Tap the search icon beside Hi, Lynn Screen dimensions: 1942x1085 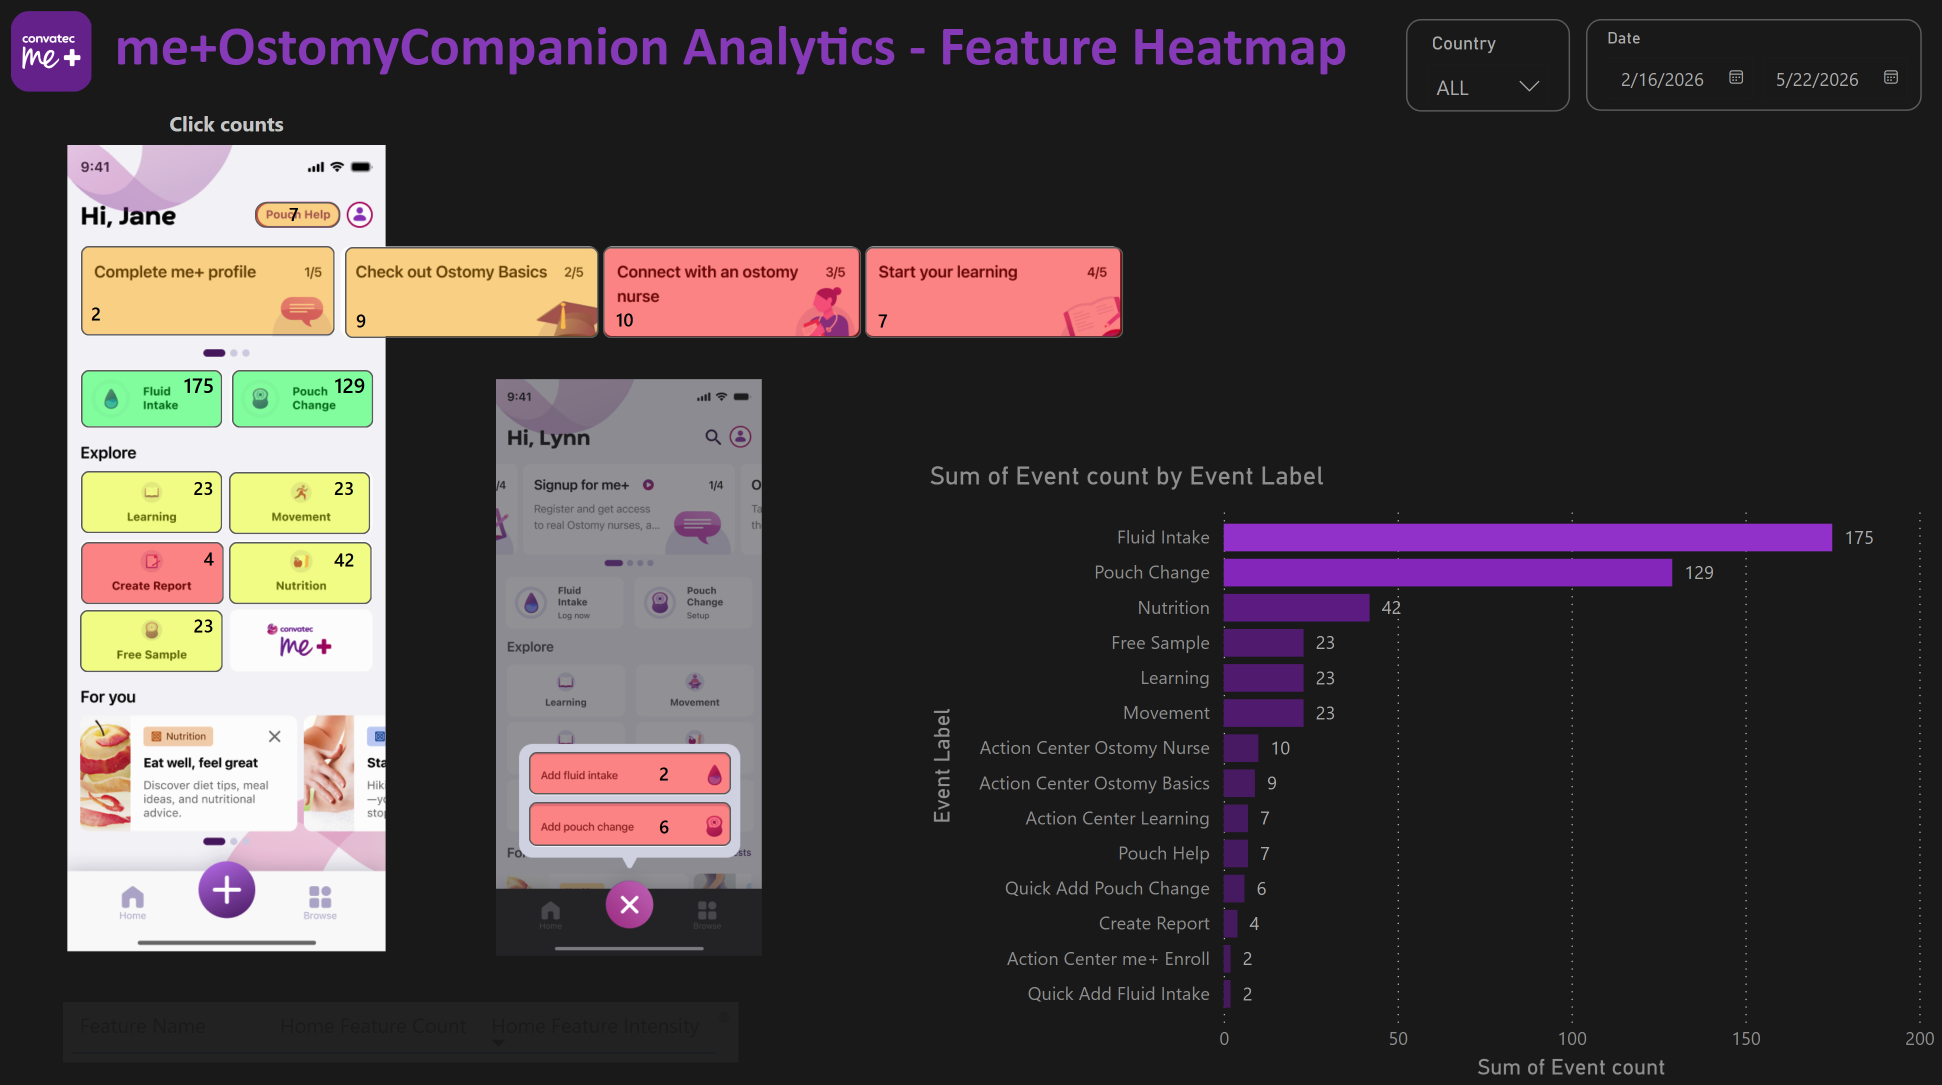click(713, 437)
